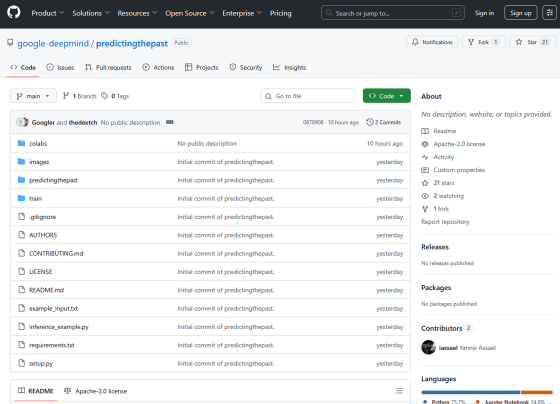This screenshot has width=560, height=404.
Task: Click the star icon beside 21 stars
Action: [x=425, y=183]
